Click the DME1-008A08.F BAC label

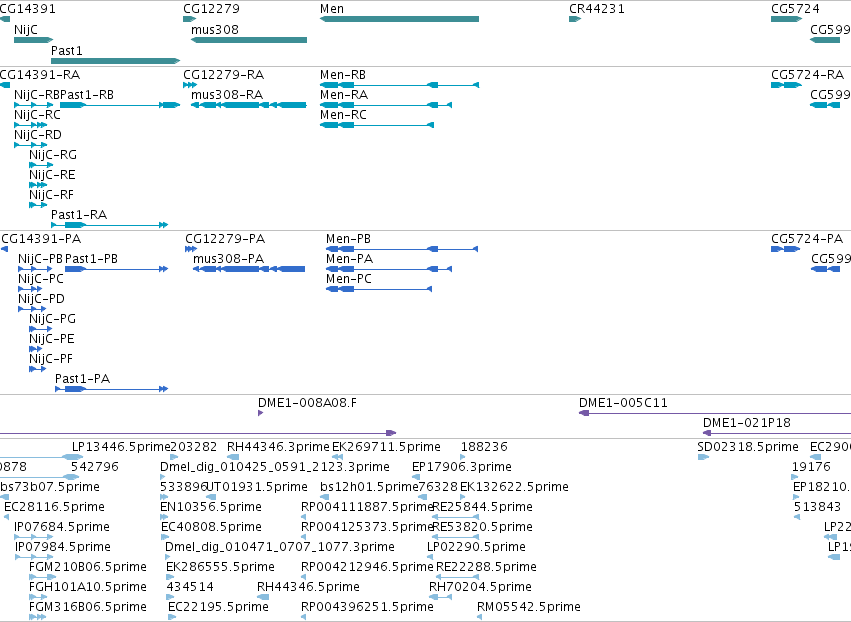pos(307,403)
